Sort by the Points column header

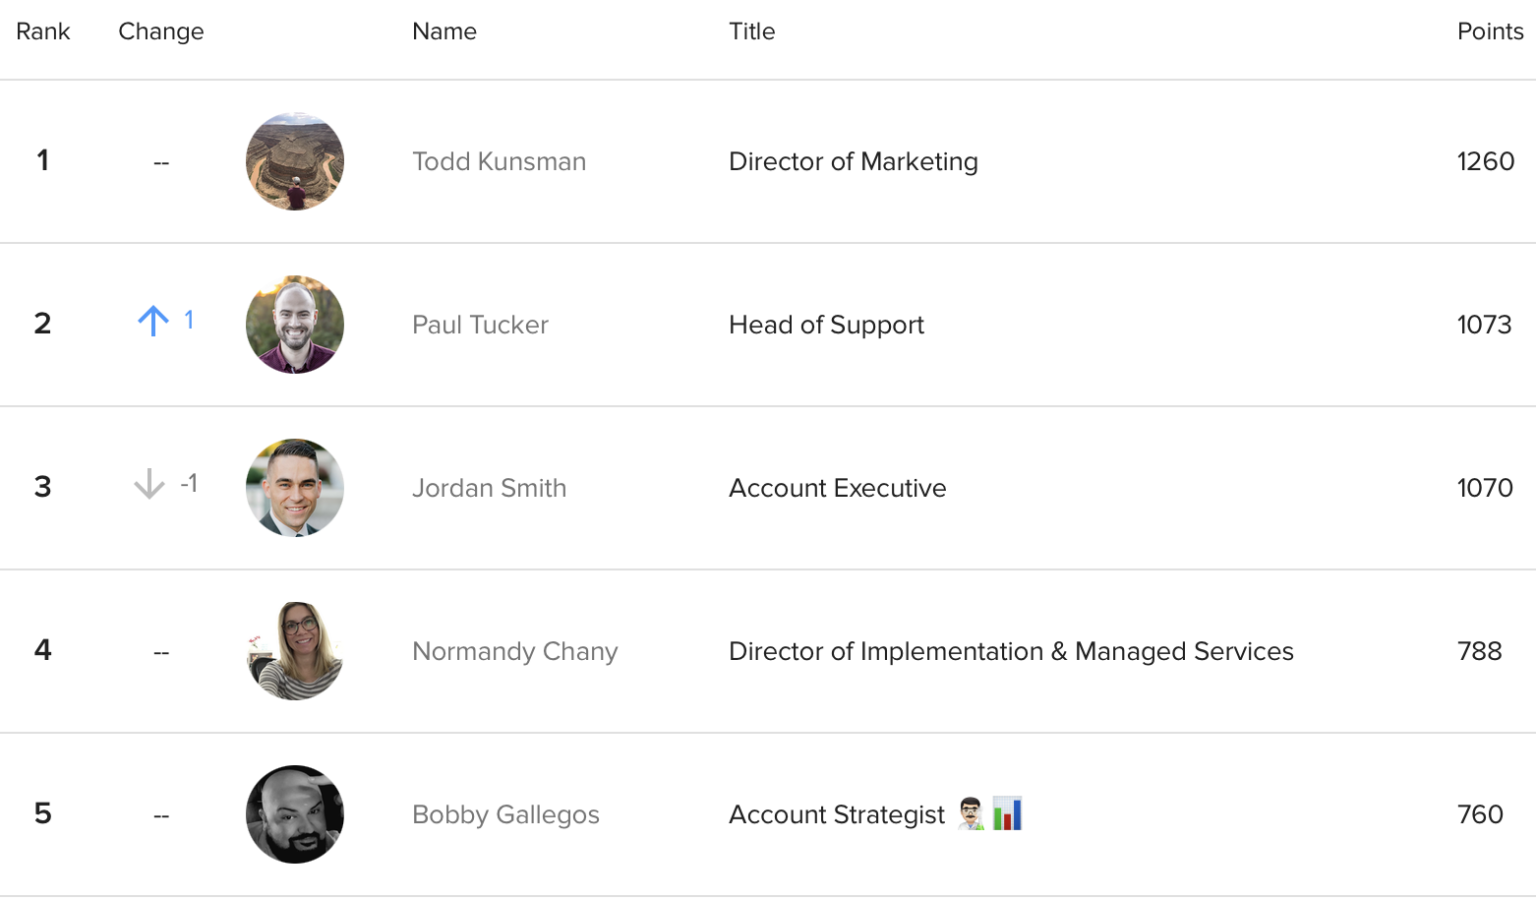pyautogui.click(x=1490, y=31)
